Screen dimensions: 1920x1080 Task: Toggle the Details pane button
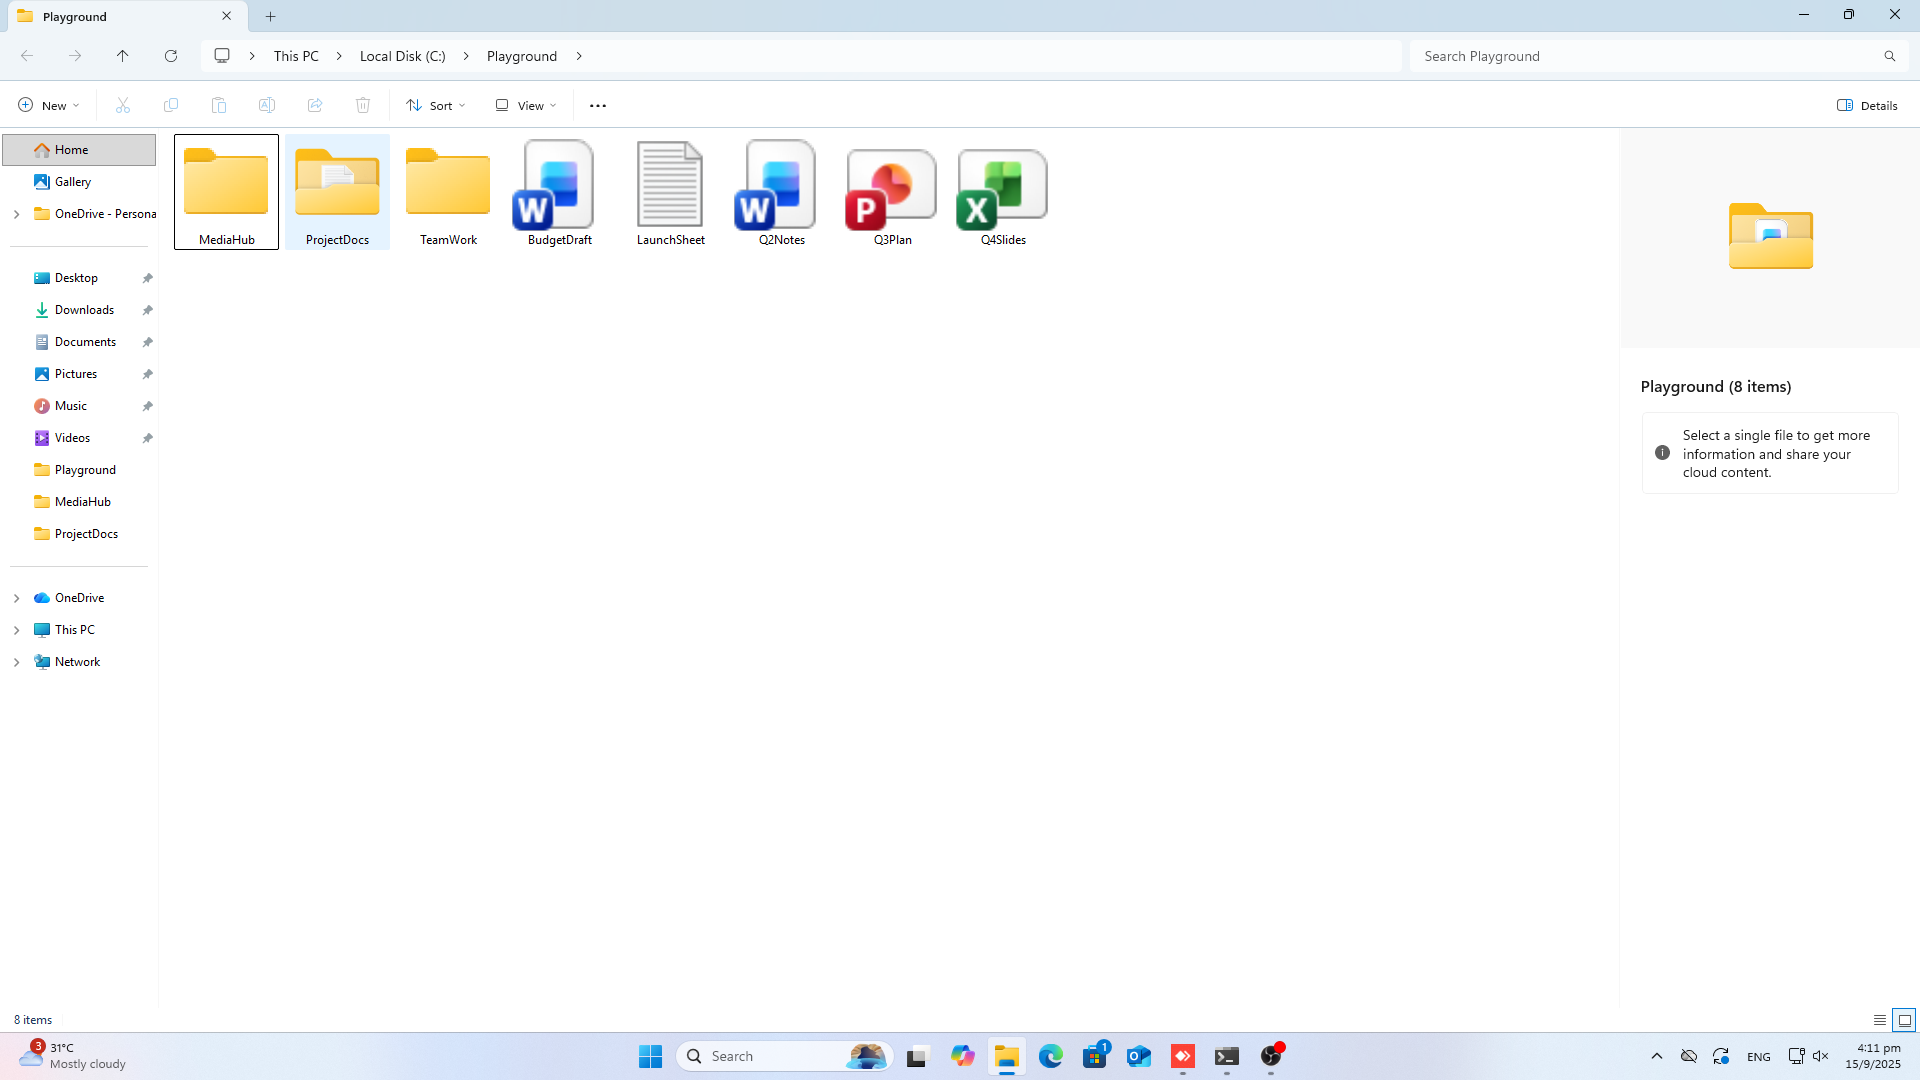[x=1867, y=105]
